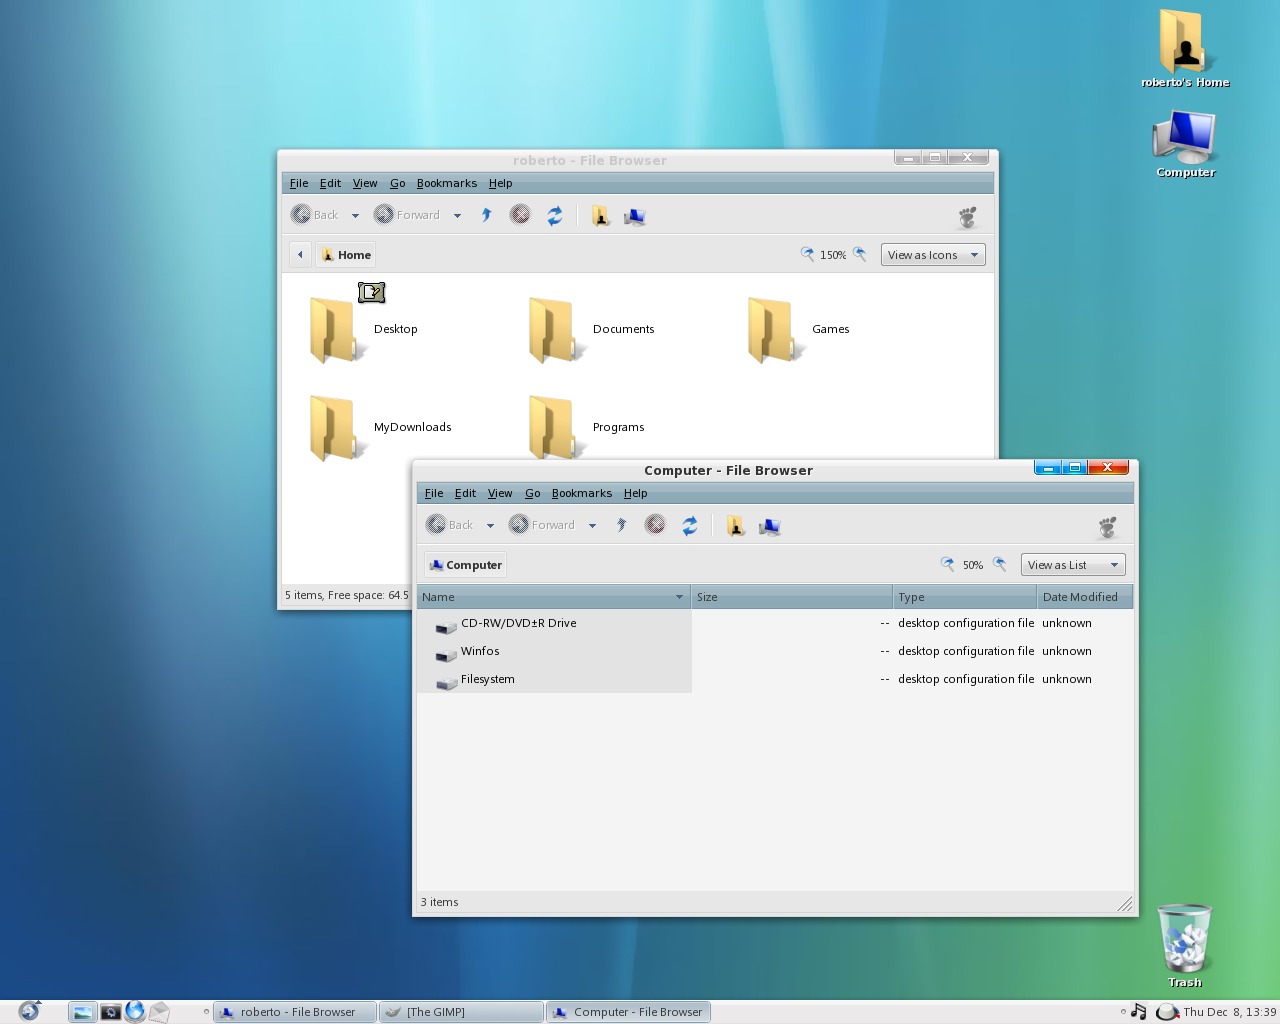Viewport: 1280px width, 1024px height.
Task: Click Home folder icon in Computer window toolbar
Action: [x=735, y=525]
